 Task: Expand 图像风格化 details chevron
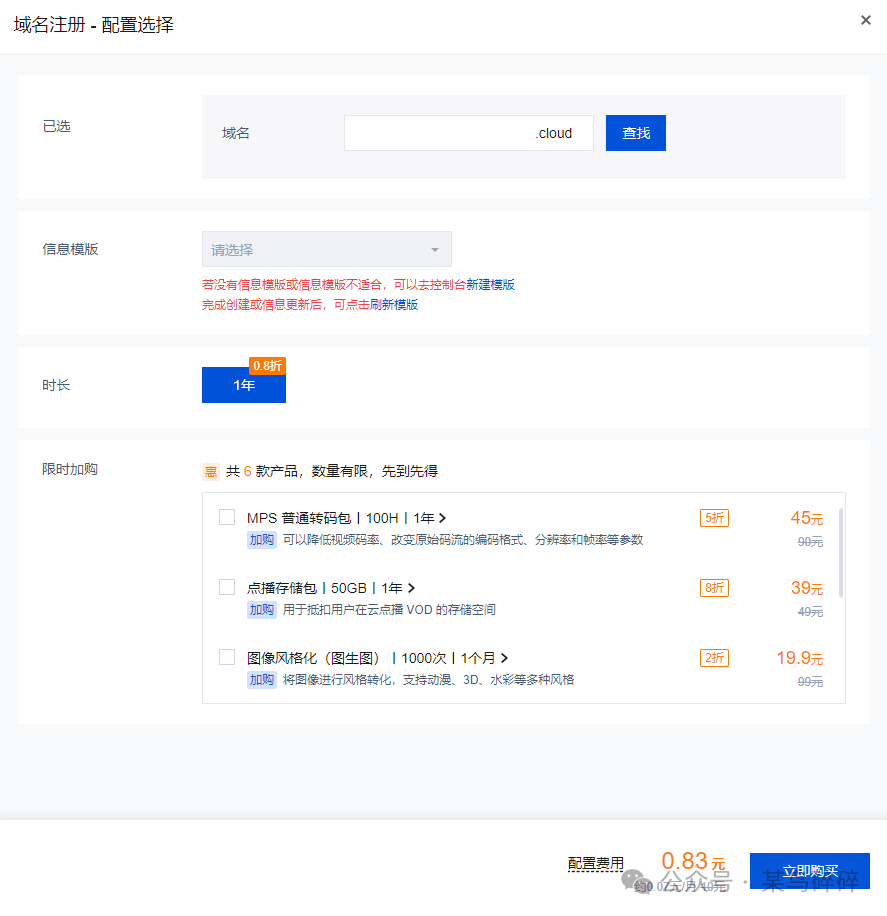505,658
